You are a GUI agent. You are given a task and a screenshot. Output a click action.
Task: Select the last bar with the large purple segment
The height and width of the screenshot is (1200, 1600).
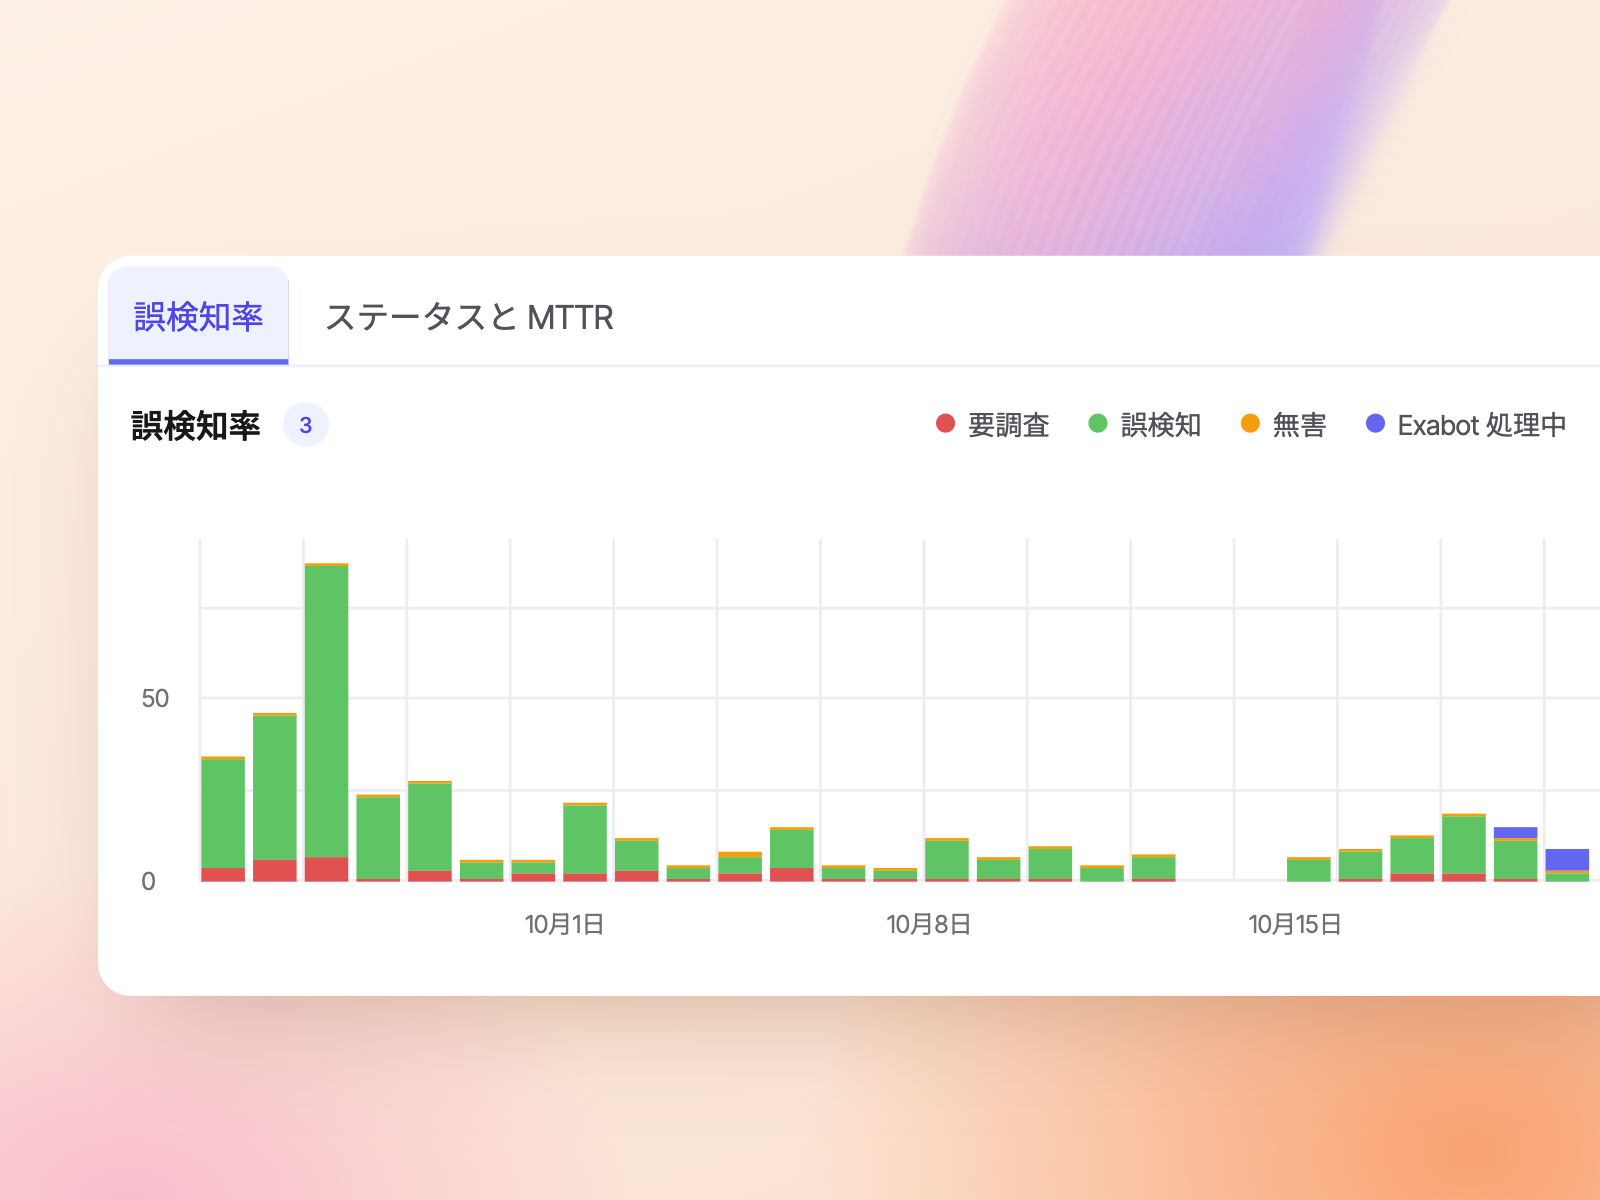click(1567, 865)
